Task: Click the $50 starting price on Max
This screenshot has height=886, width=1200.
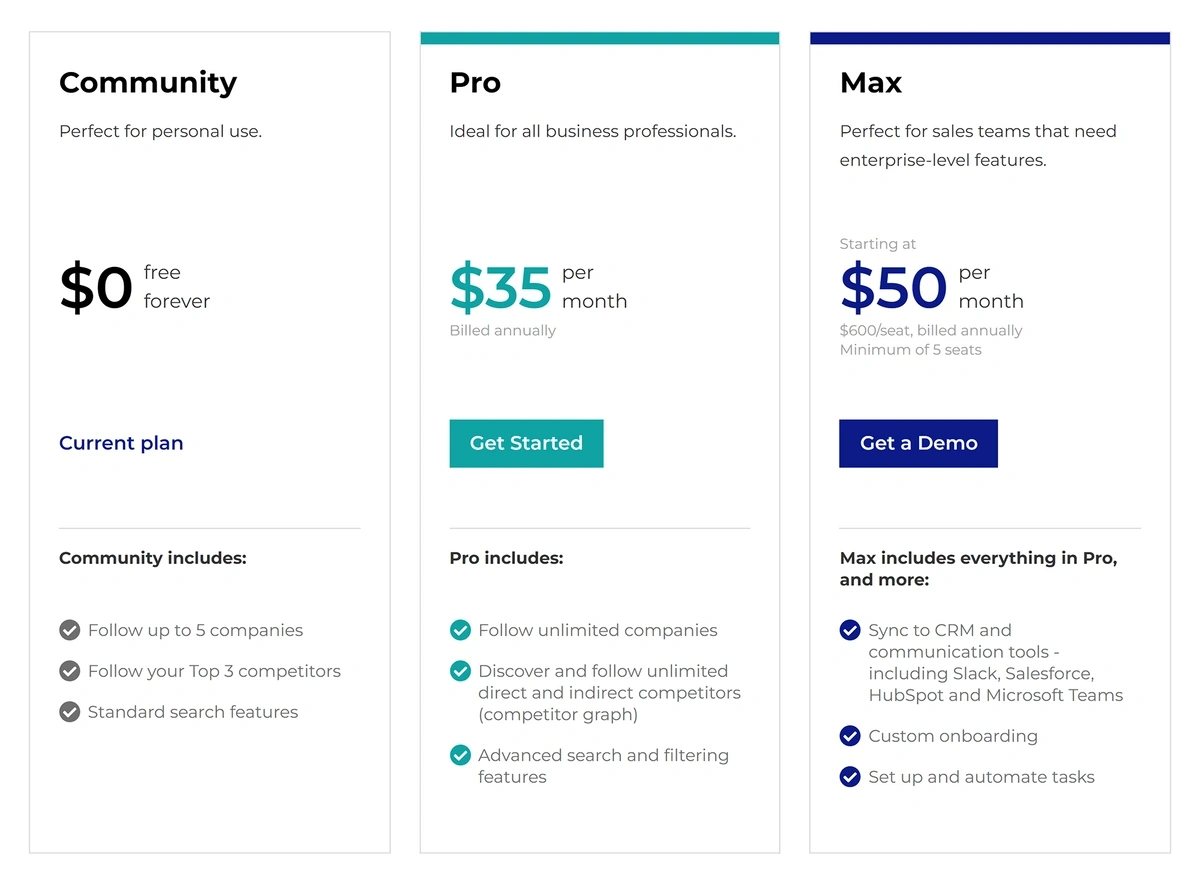Action: coord(893,287)
